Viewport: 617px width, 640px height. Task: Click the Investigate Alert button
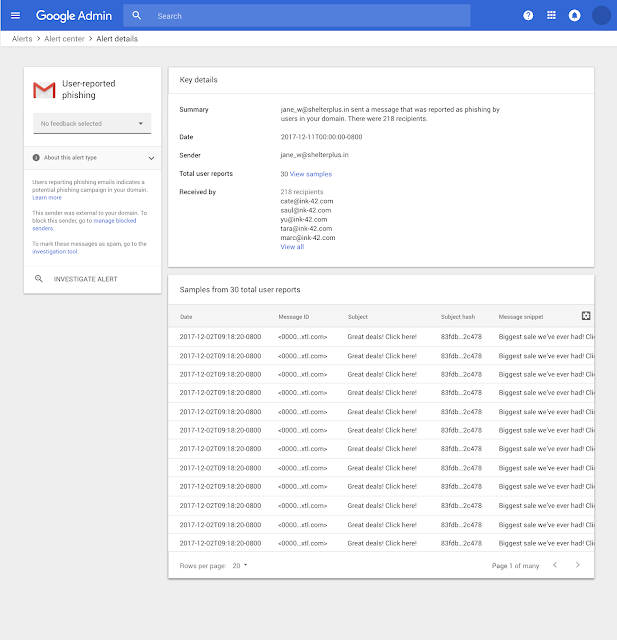tap(85, 279)
